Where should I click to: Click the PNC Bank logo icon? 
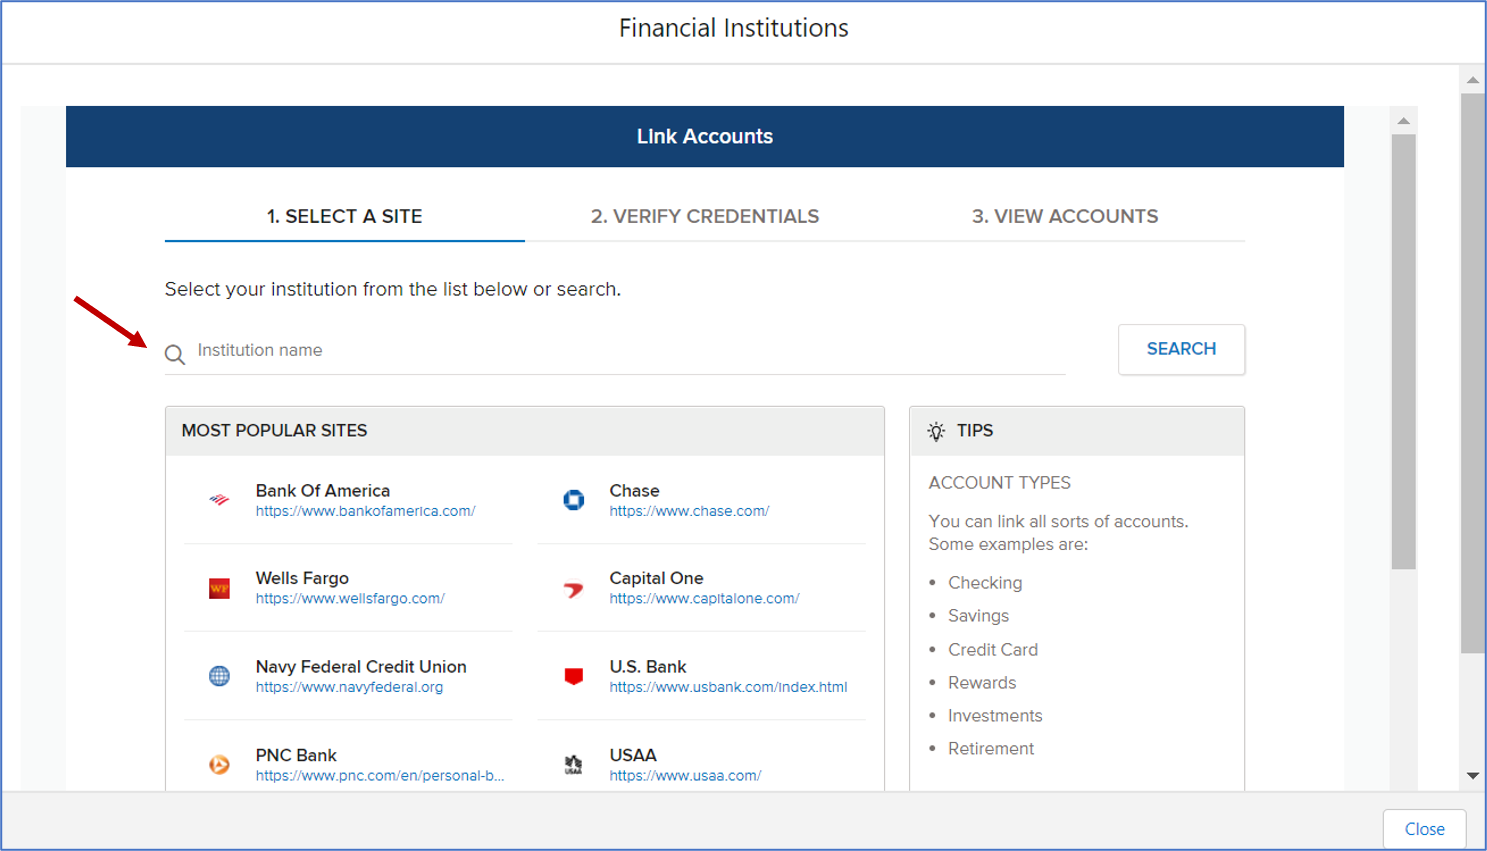(x=219, y=765)
